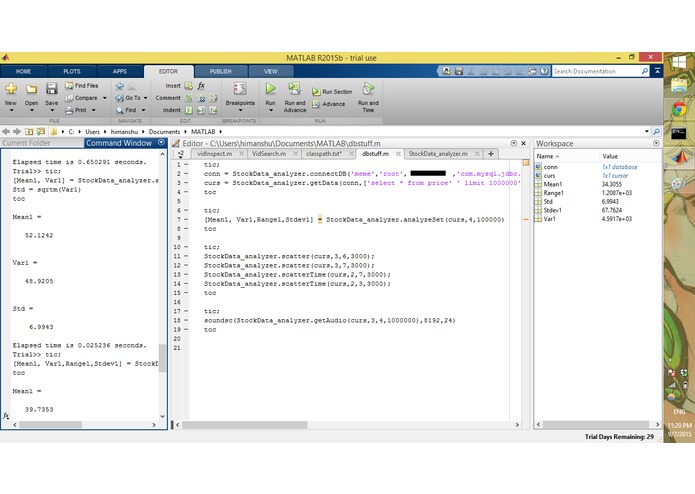Apply smart indent icon
Image resolution: width=695 pixels, height=494 pixels.
(x=189, y=110)
